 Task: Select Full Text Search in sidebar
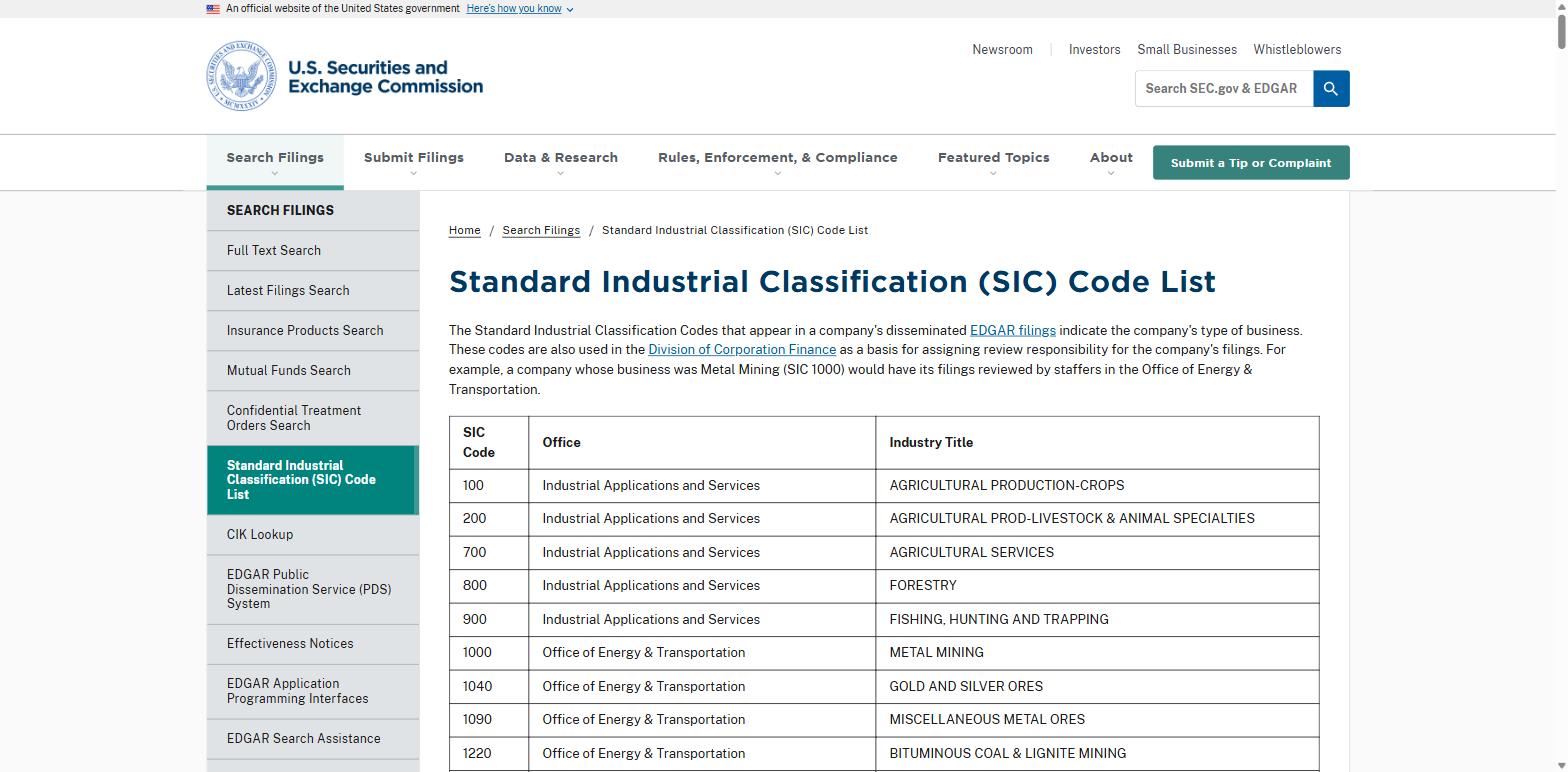(x=313, y=251)
